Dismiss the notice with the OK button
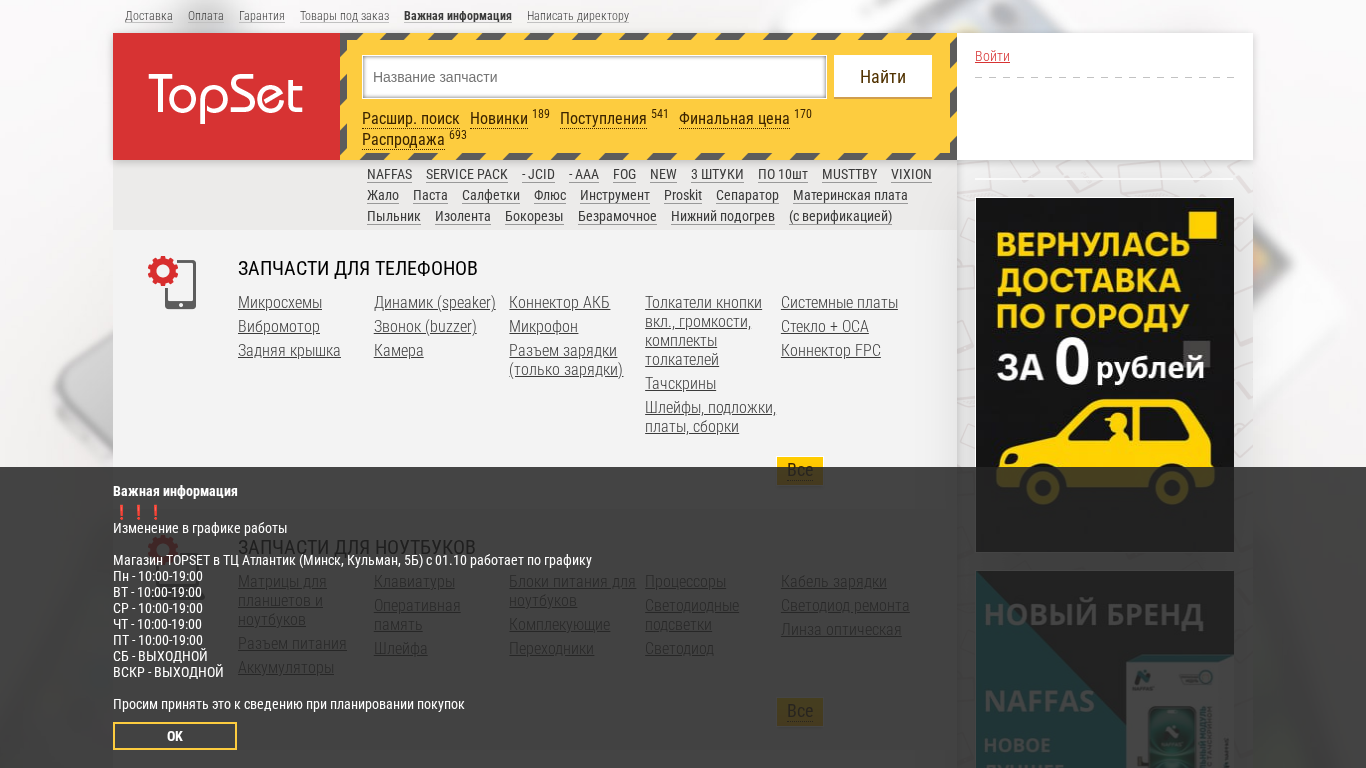 pos(175,736)
